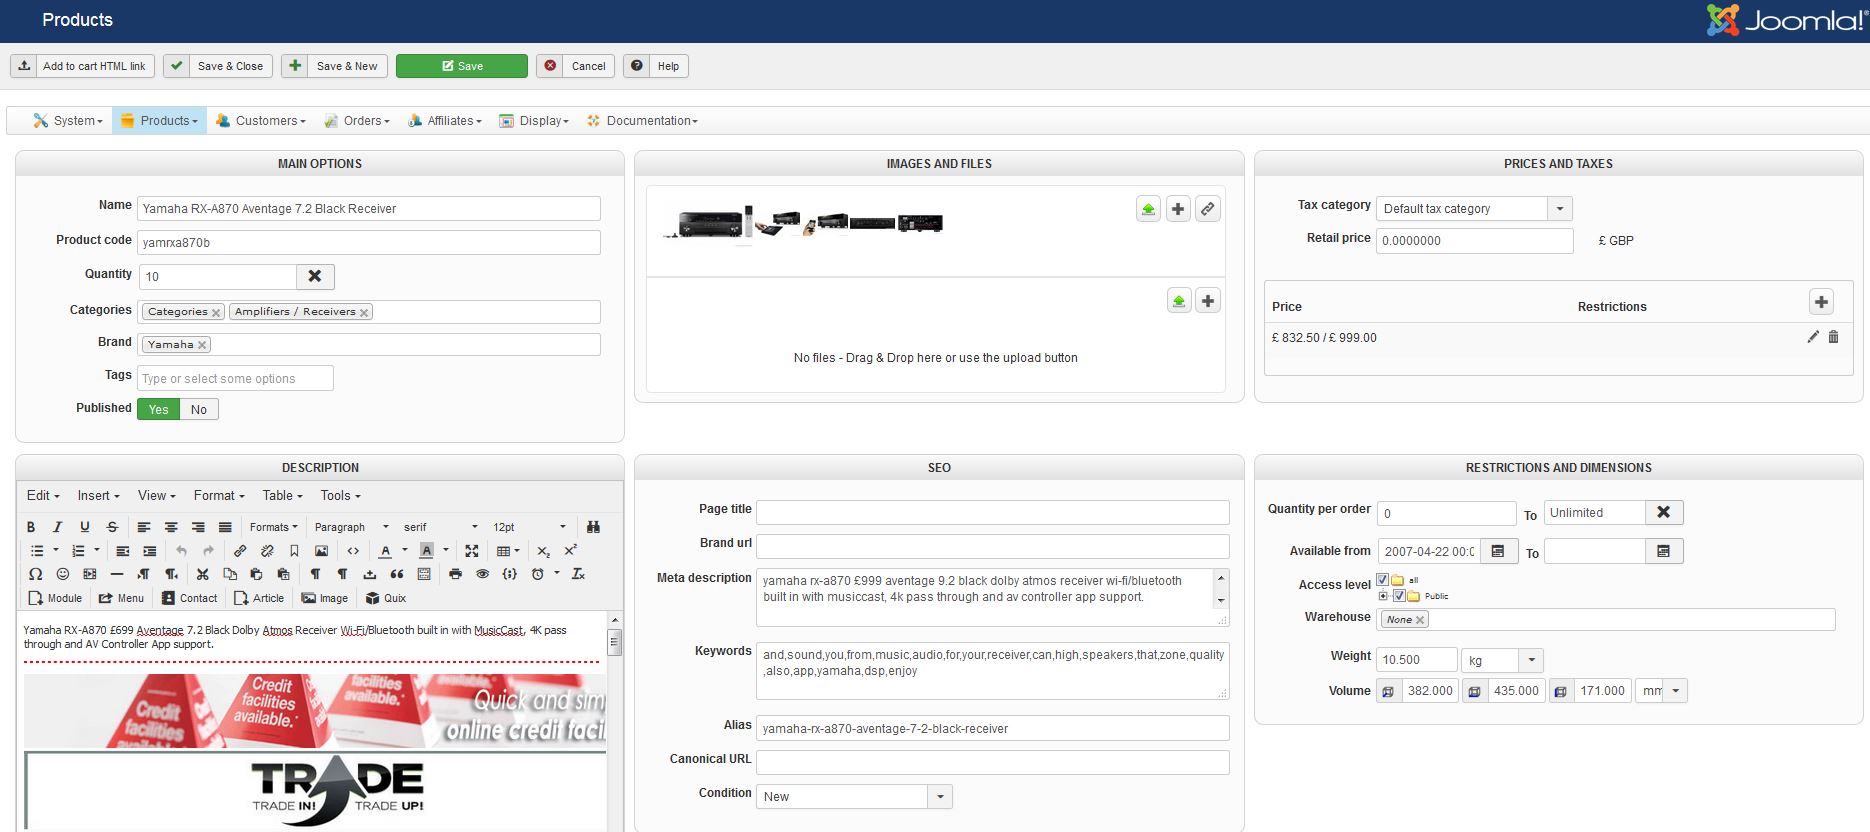This screenshot has width=1870, height=832.
Task: Open the Help button
Action: pos(656,66)
